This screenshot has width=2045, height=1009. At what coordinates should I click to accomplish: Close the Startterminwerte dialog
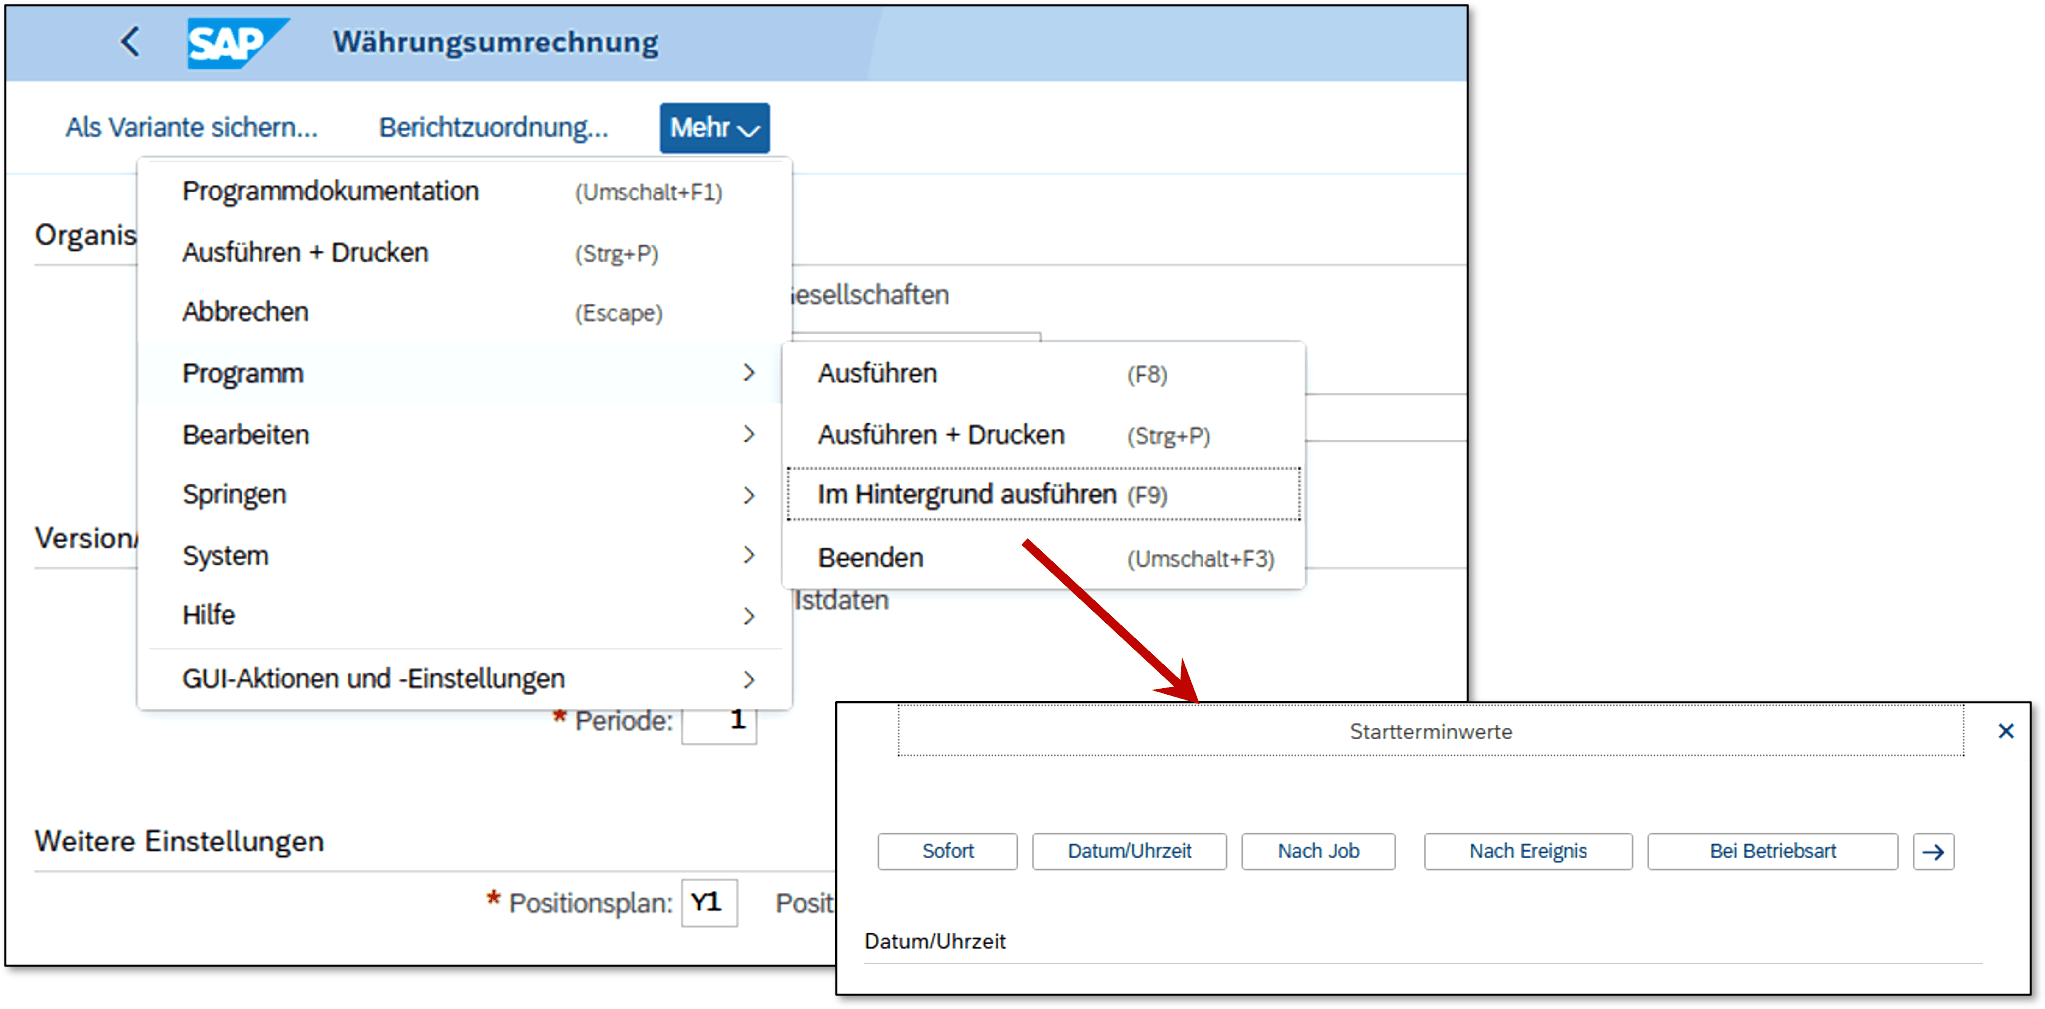[x=2005, y=731]
